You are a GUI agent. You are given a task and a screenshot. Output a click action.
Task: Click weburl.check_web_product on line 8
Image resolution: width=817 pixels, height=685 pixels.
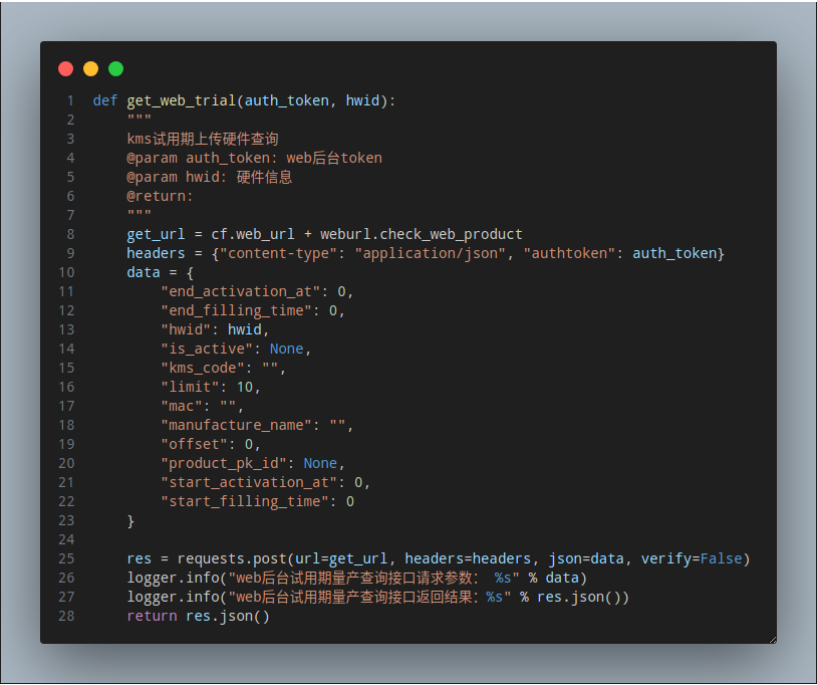tap(421, 234)
